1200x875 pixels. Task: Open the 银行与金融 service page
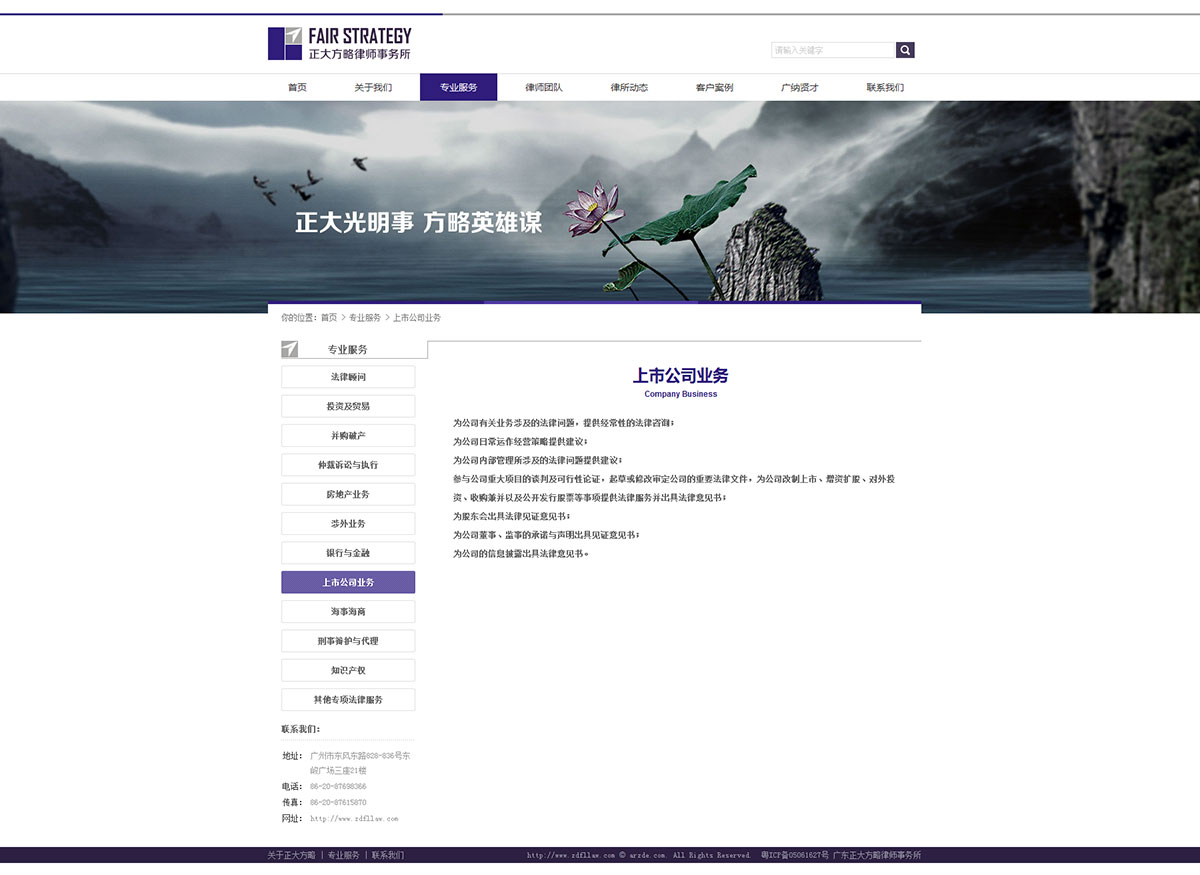tap(348, 553)
